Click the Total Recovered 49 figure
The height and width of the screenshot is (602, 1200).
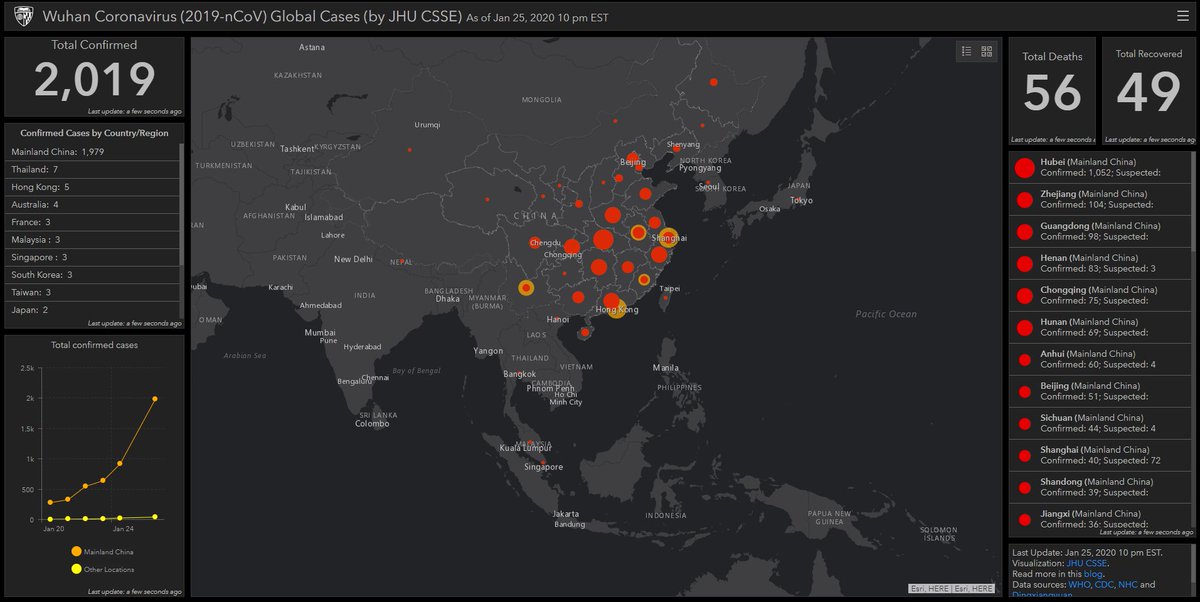(1148, 92)
